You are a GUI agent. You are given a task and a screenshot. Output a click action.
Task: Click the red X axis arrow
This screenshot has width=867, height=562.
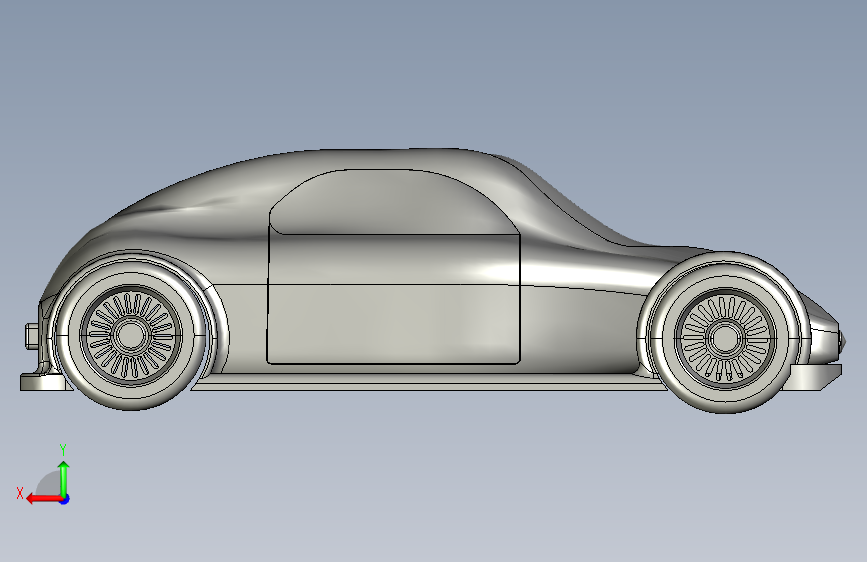pyautogui.click(x=43, y=499)
